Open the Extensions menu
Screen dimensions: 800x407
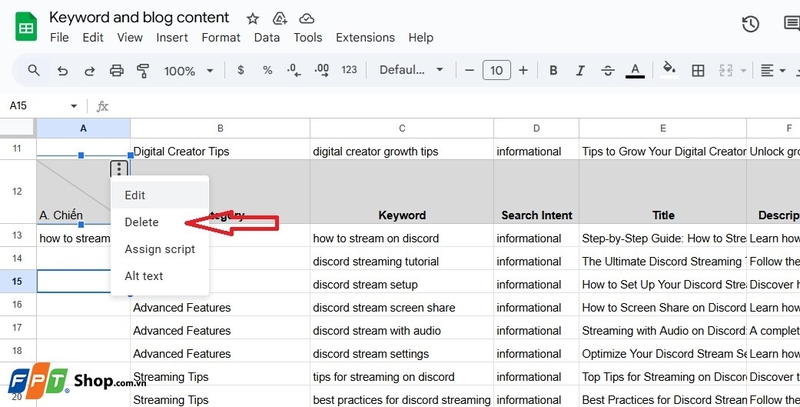tap(365, 38)
